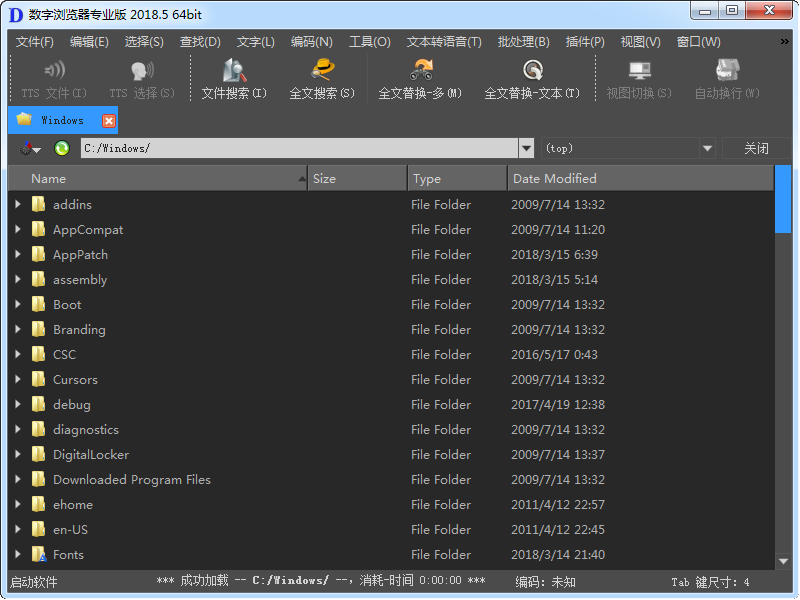Screen dimensions: 800x600
Task: Click the DigitalLocker folder icon
Action: pyautogui.click(x=38, y=454)
